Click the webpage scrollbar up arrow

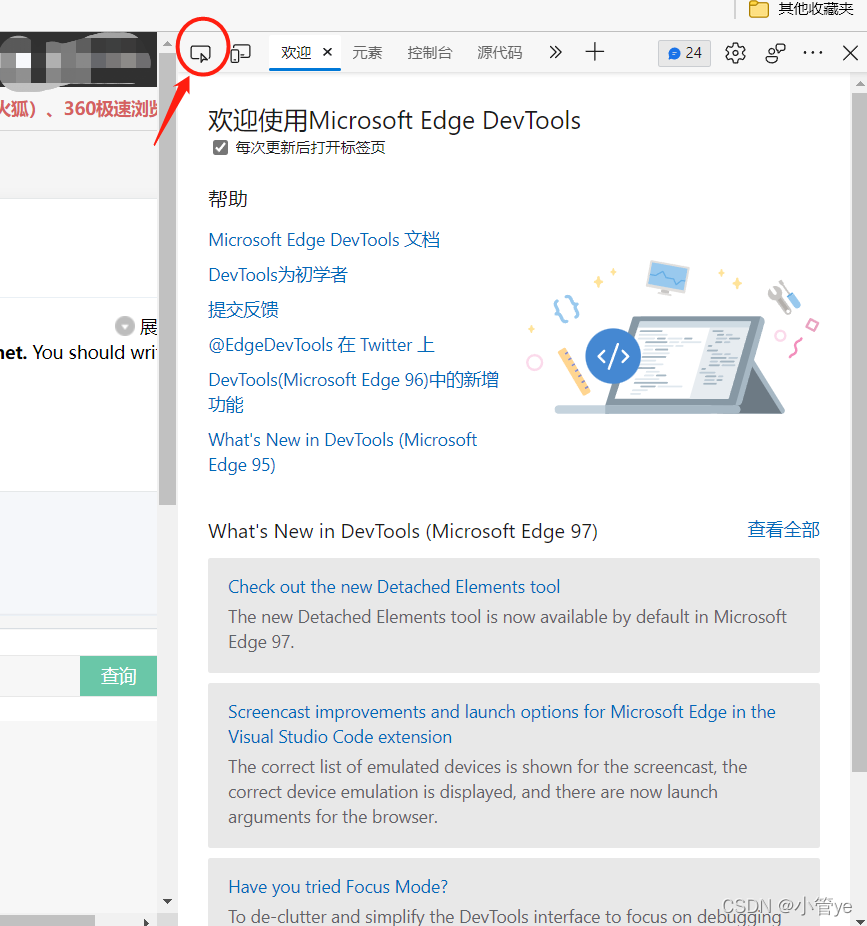(x=167, y=43)
